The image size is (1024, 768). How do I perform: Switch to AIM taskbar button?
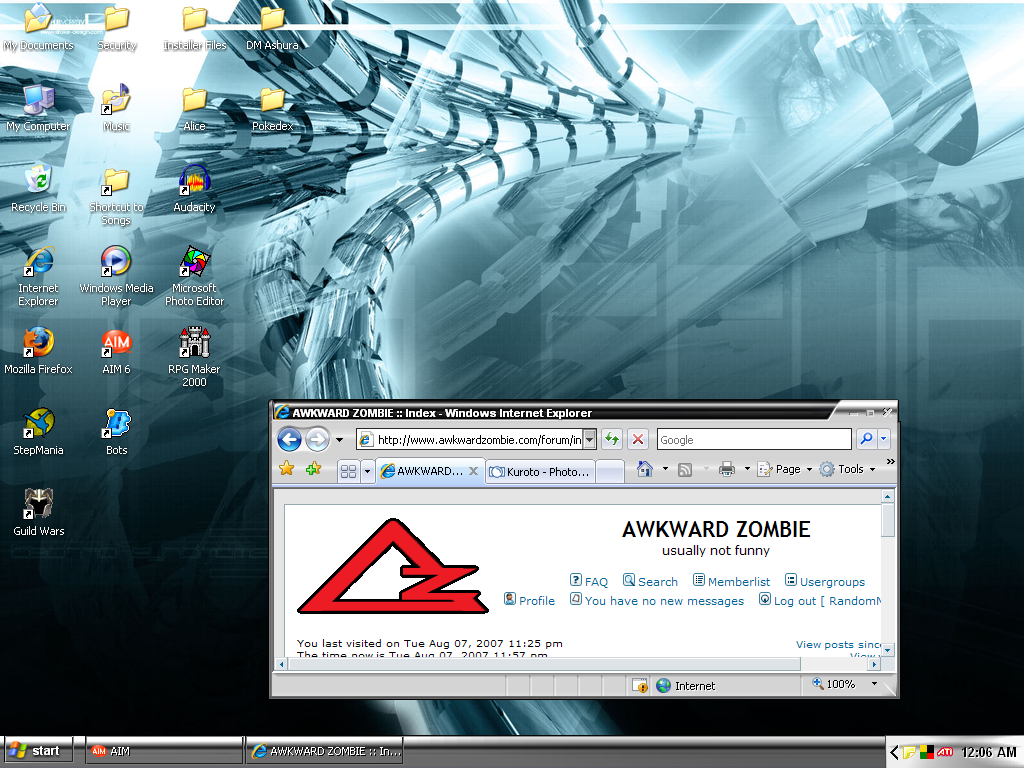164,751
